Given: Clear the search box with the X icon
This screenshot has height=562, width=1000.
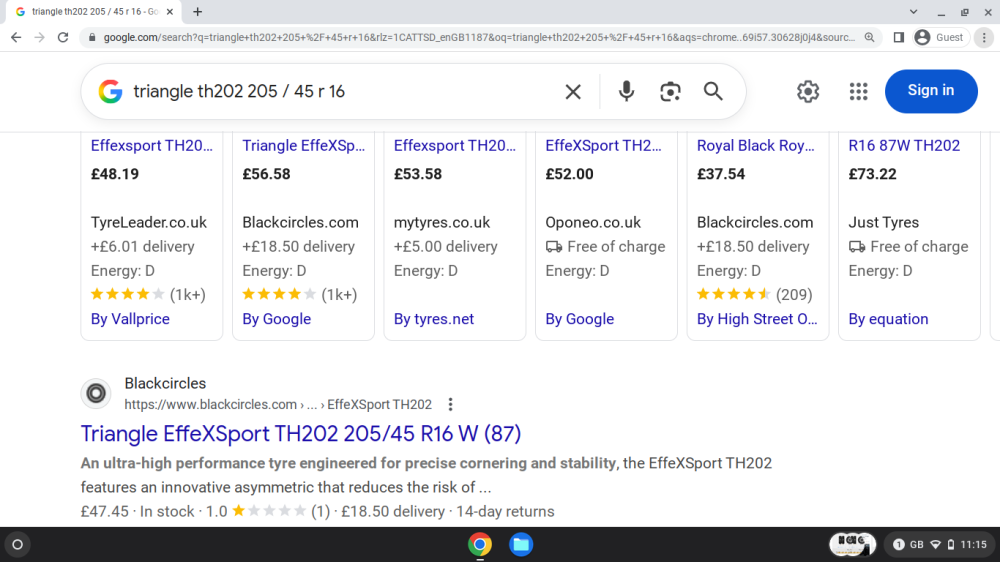Looking at the screenshot, I should [x=573, y=92].
